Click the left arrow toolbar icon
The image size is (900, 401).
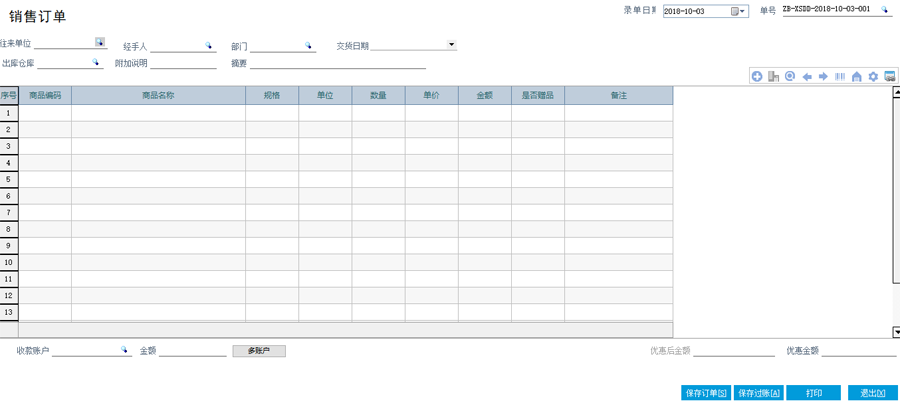[807, 76]
